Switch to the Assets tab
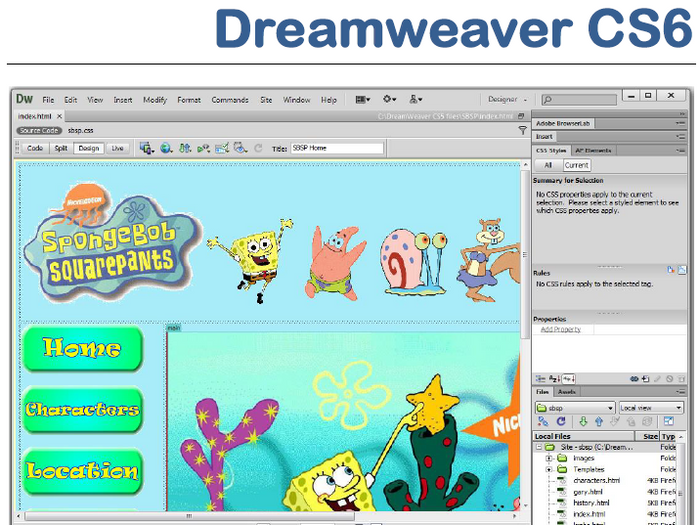Image resolution: width=700 pixels, height=525 pixels. [x=567, y=392]
